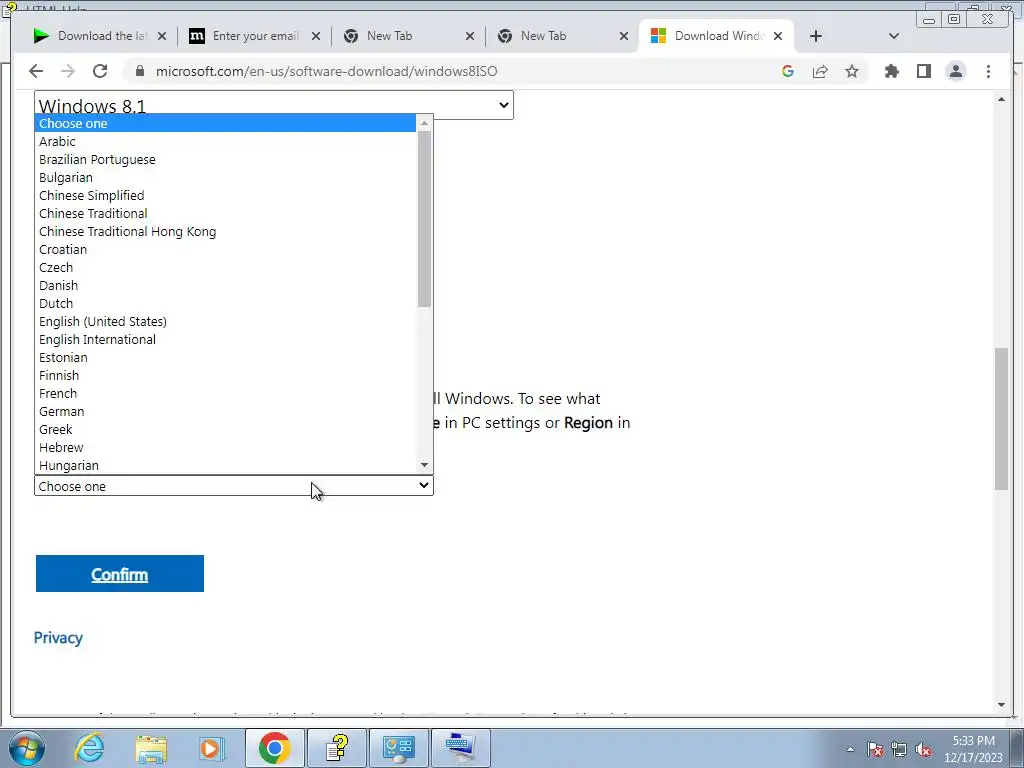Click the language list scrollbar thumb

pyautogui.click(x=424, y=219)
